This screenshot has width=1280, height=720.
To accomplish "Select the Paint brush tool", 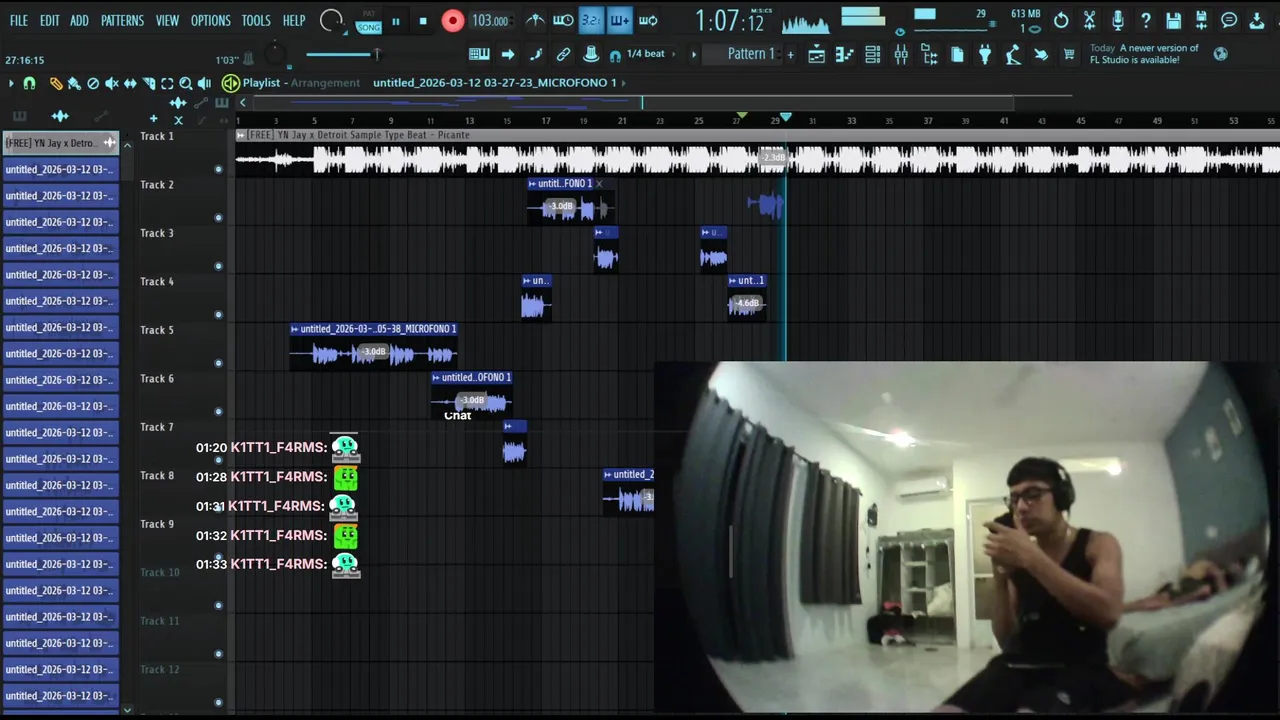I will (x=74, y=84).
